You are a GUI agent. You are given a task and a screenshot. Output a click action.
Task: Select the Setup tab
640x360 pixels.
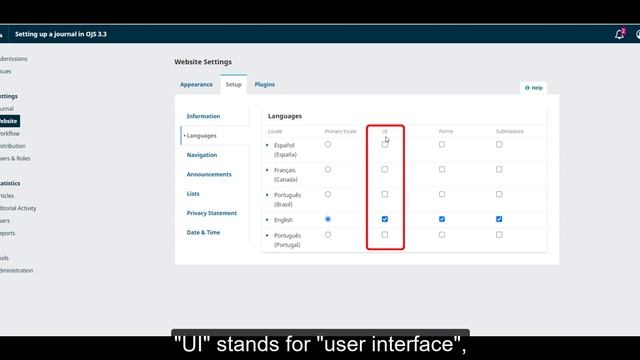(233, 84)
